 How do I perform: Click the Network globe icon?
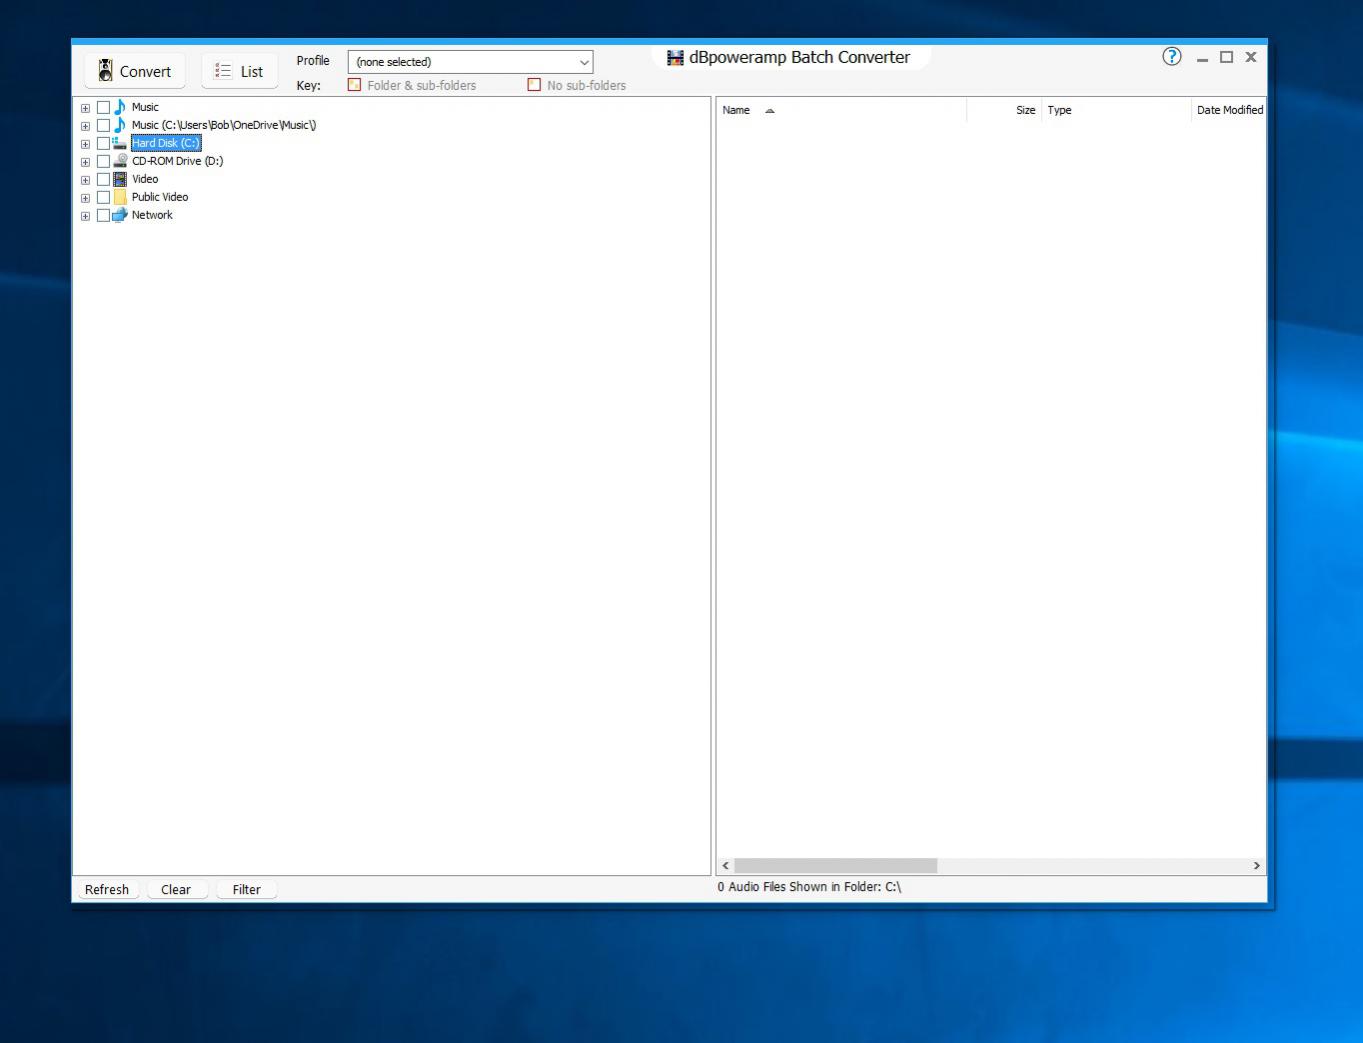point(120,215)
